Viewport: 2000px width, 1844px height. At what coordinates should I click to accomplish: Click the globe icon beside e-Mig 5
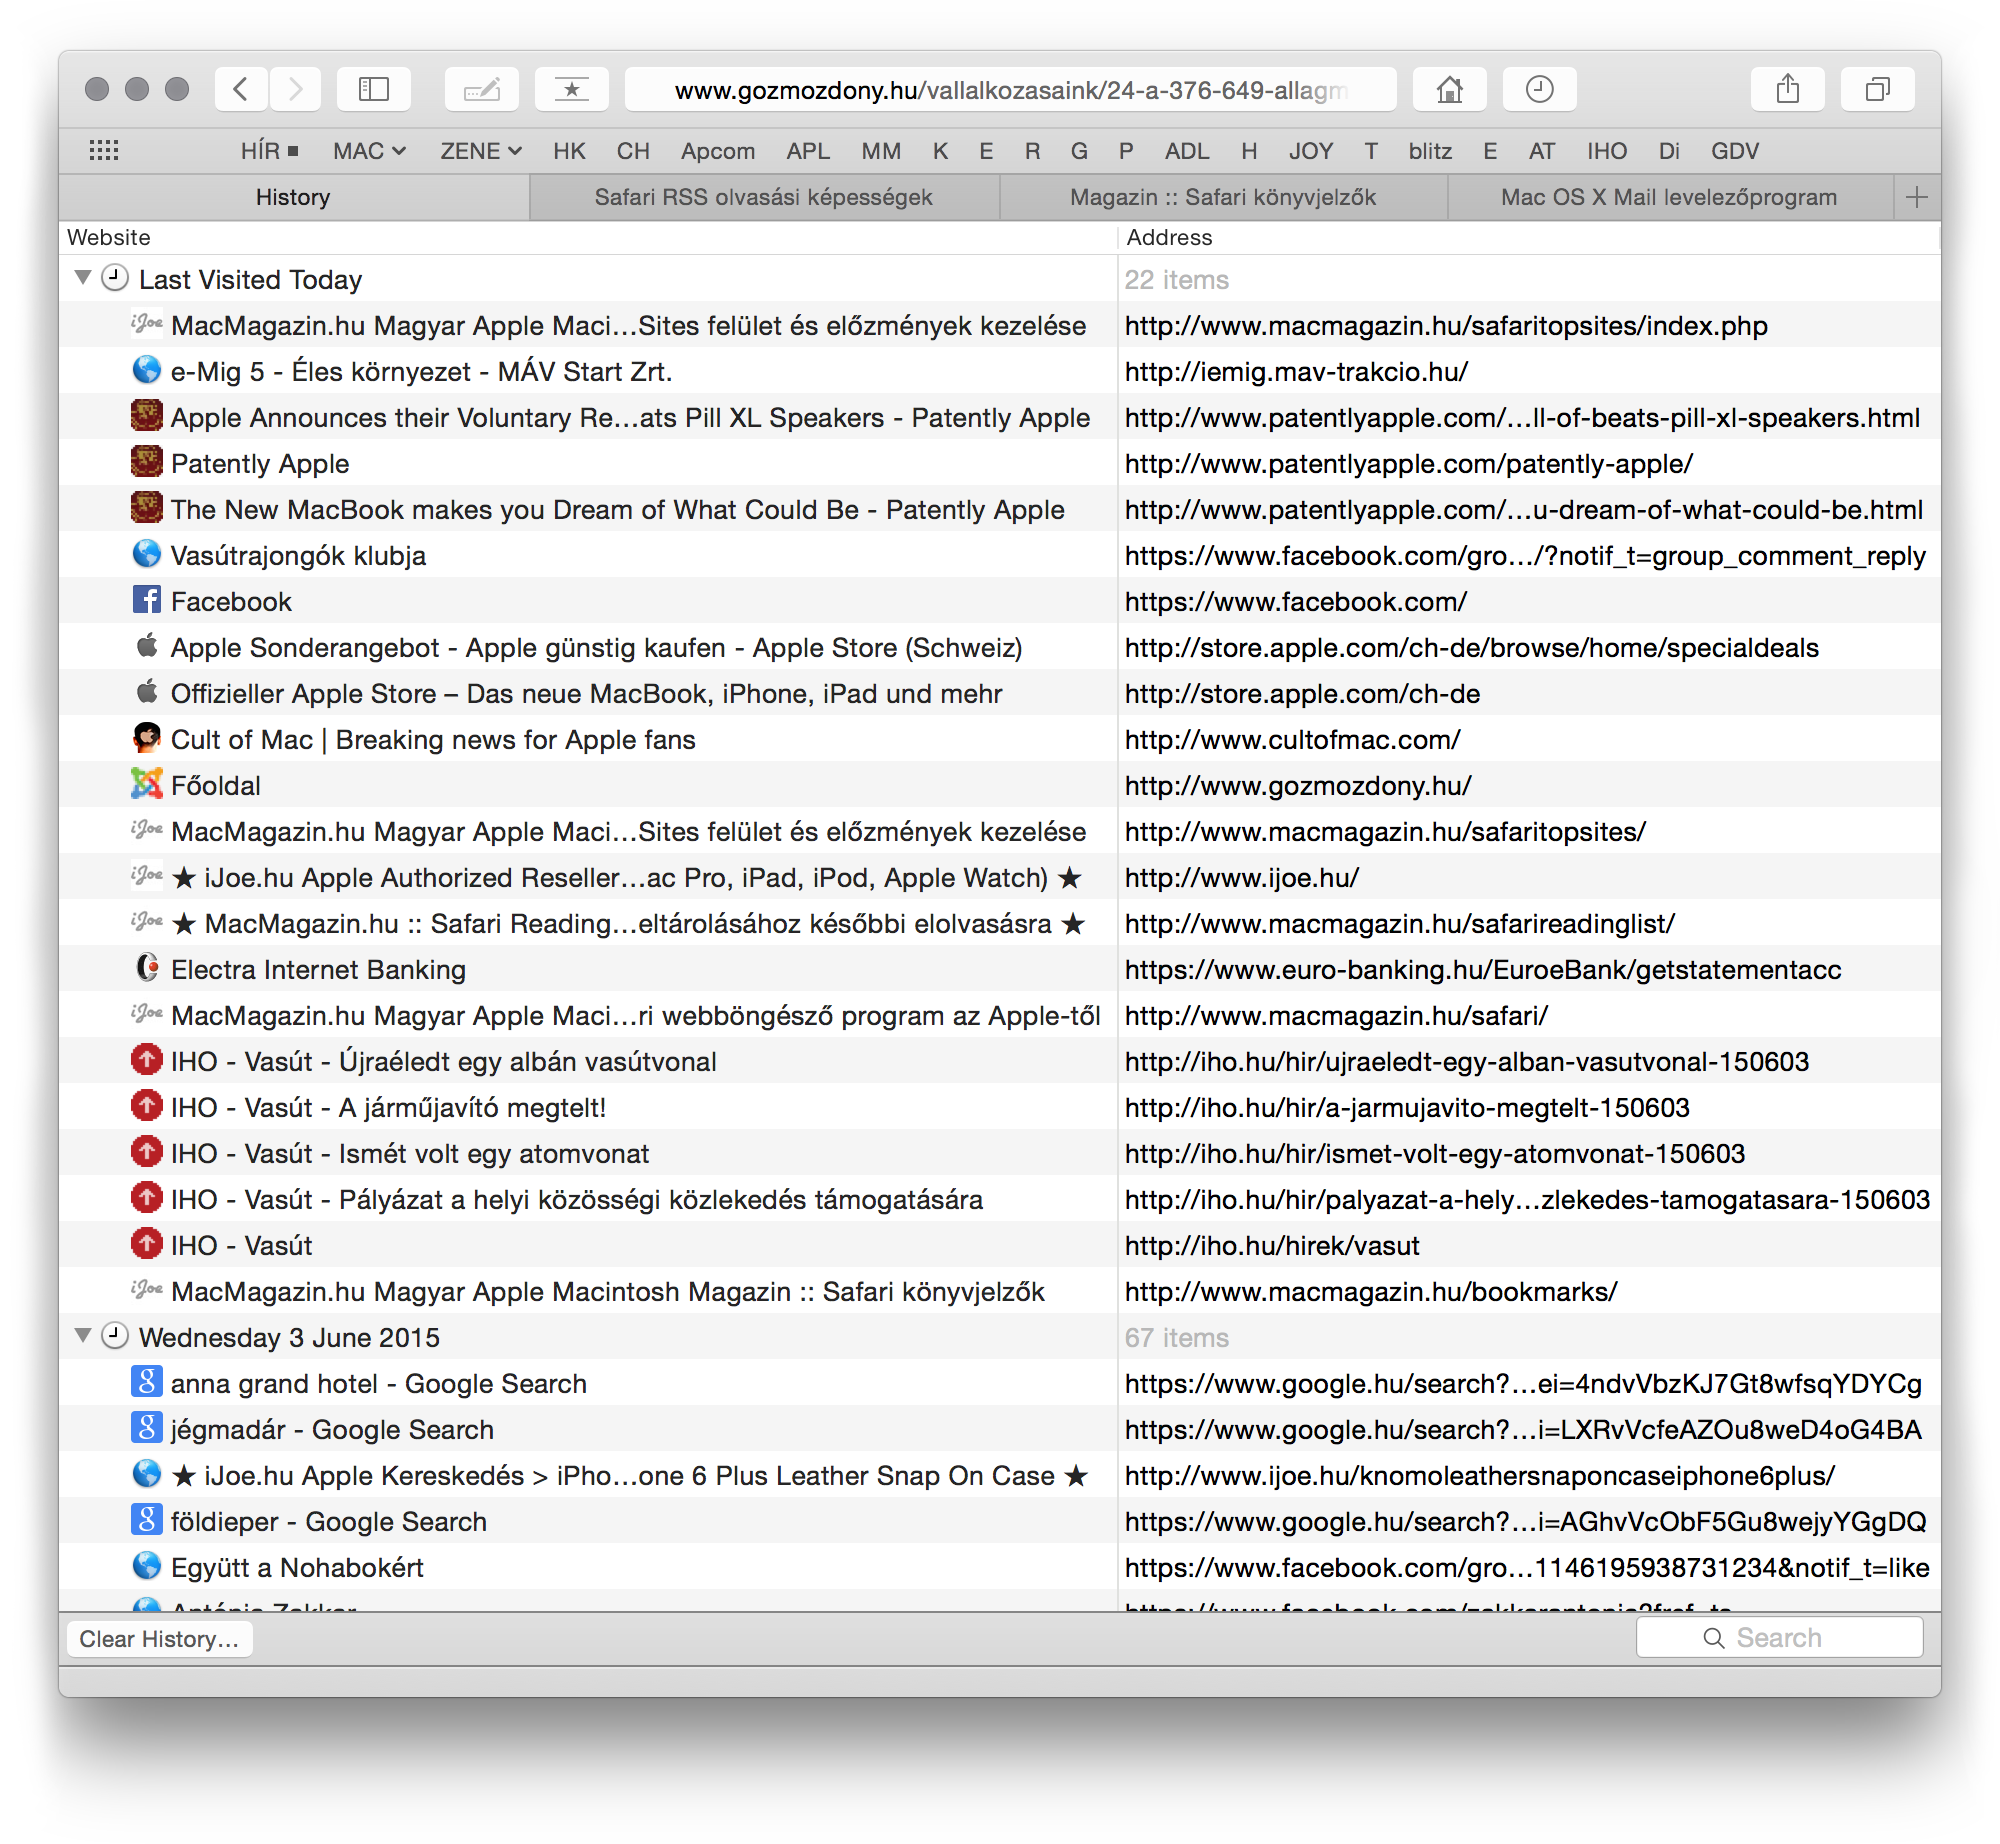point(147,370)
